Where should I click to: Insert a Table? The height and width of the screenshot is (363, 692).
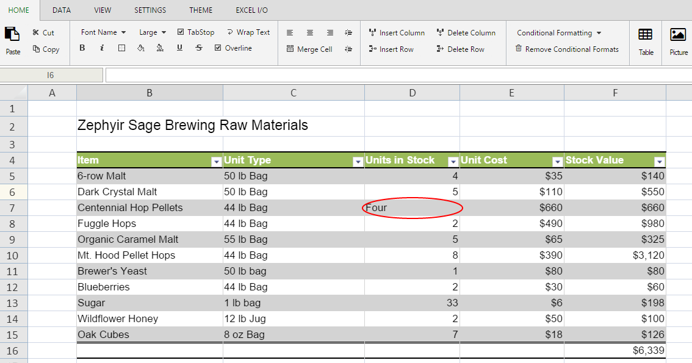(x=646, y=41)
